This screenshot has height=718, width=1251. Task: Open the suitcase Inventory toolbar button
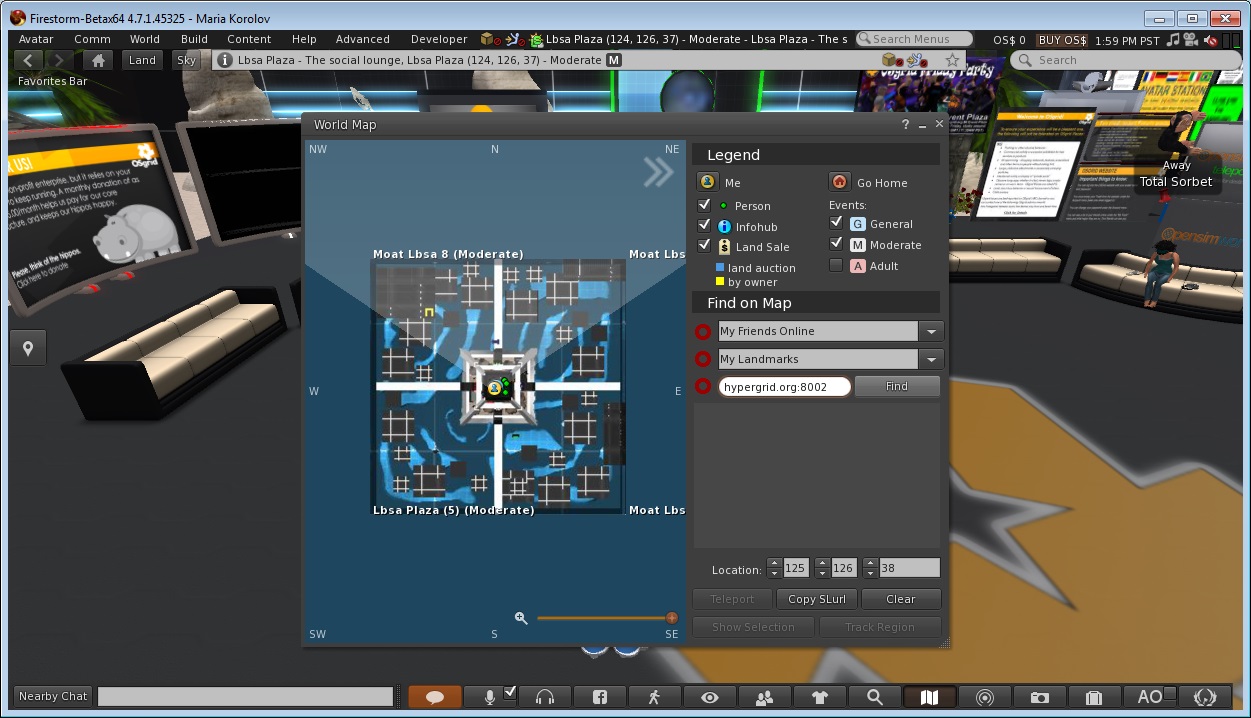[x=1095, y=697]
